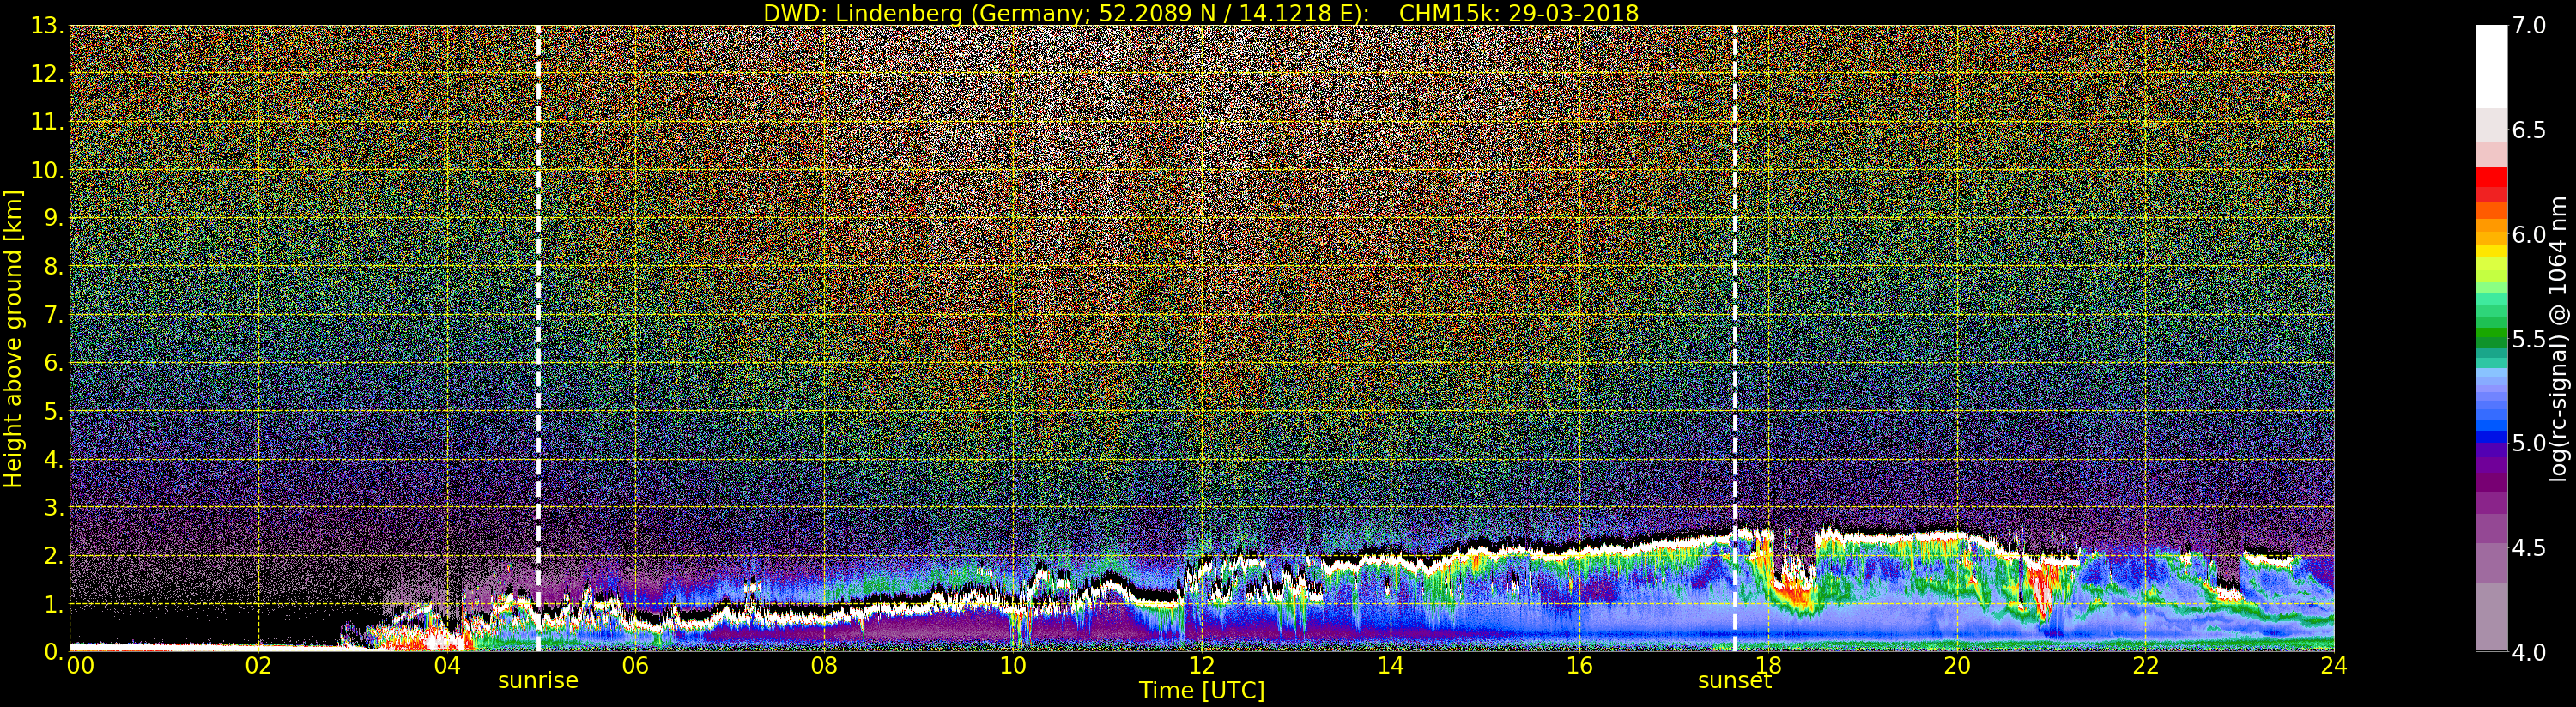Click the white dashed sunrise marker line
The width and height of the screenshot is (2576, 707).
538,339
